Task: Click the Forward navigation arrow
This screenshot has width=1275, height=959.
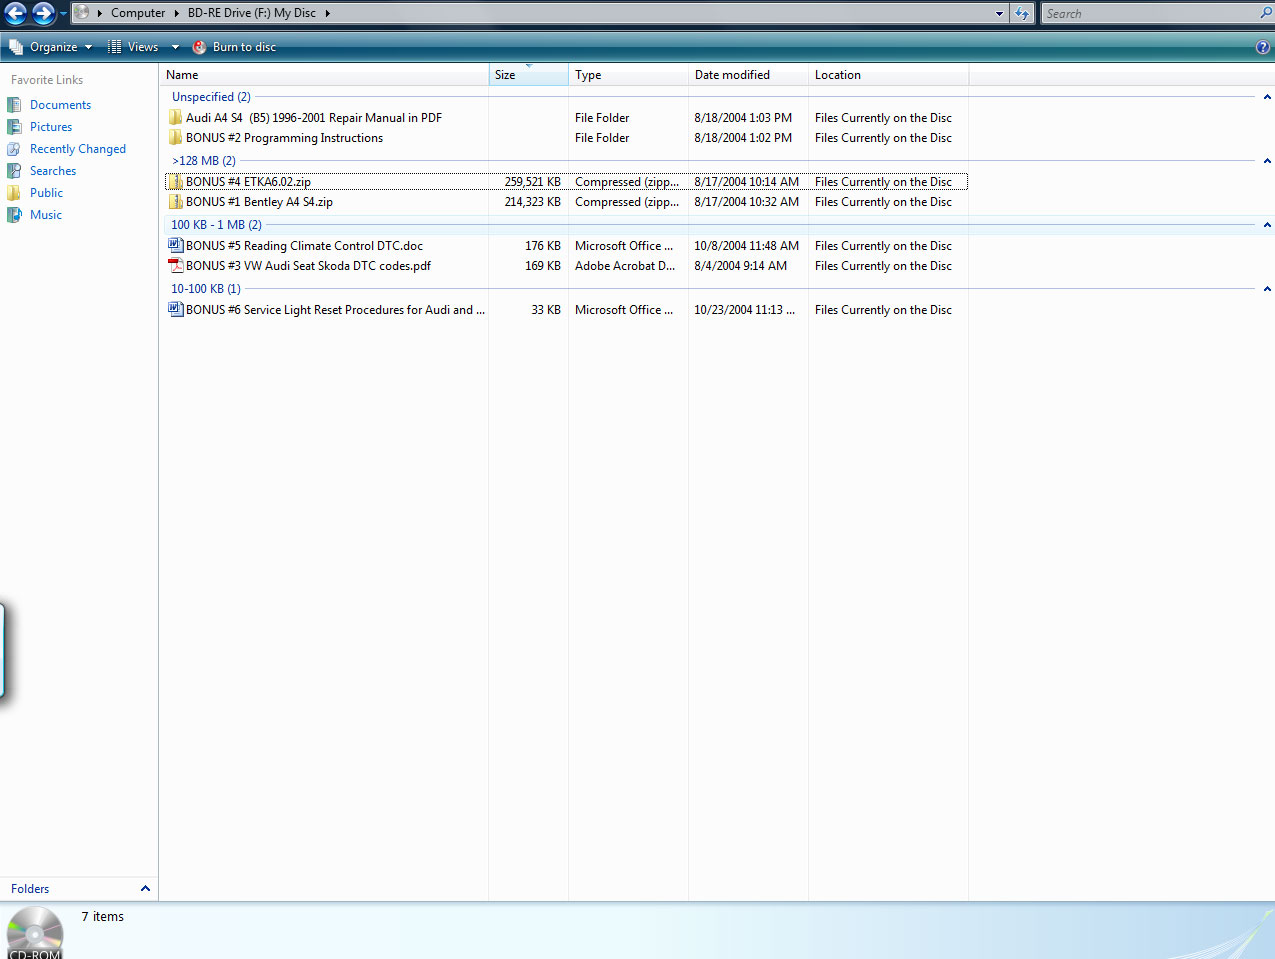Action: 43,13
